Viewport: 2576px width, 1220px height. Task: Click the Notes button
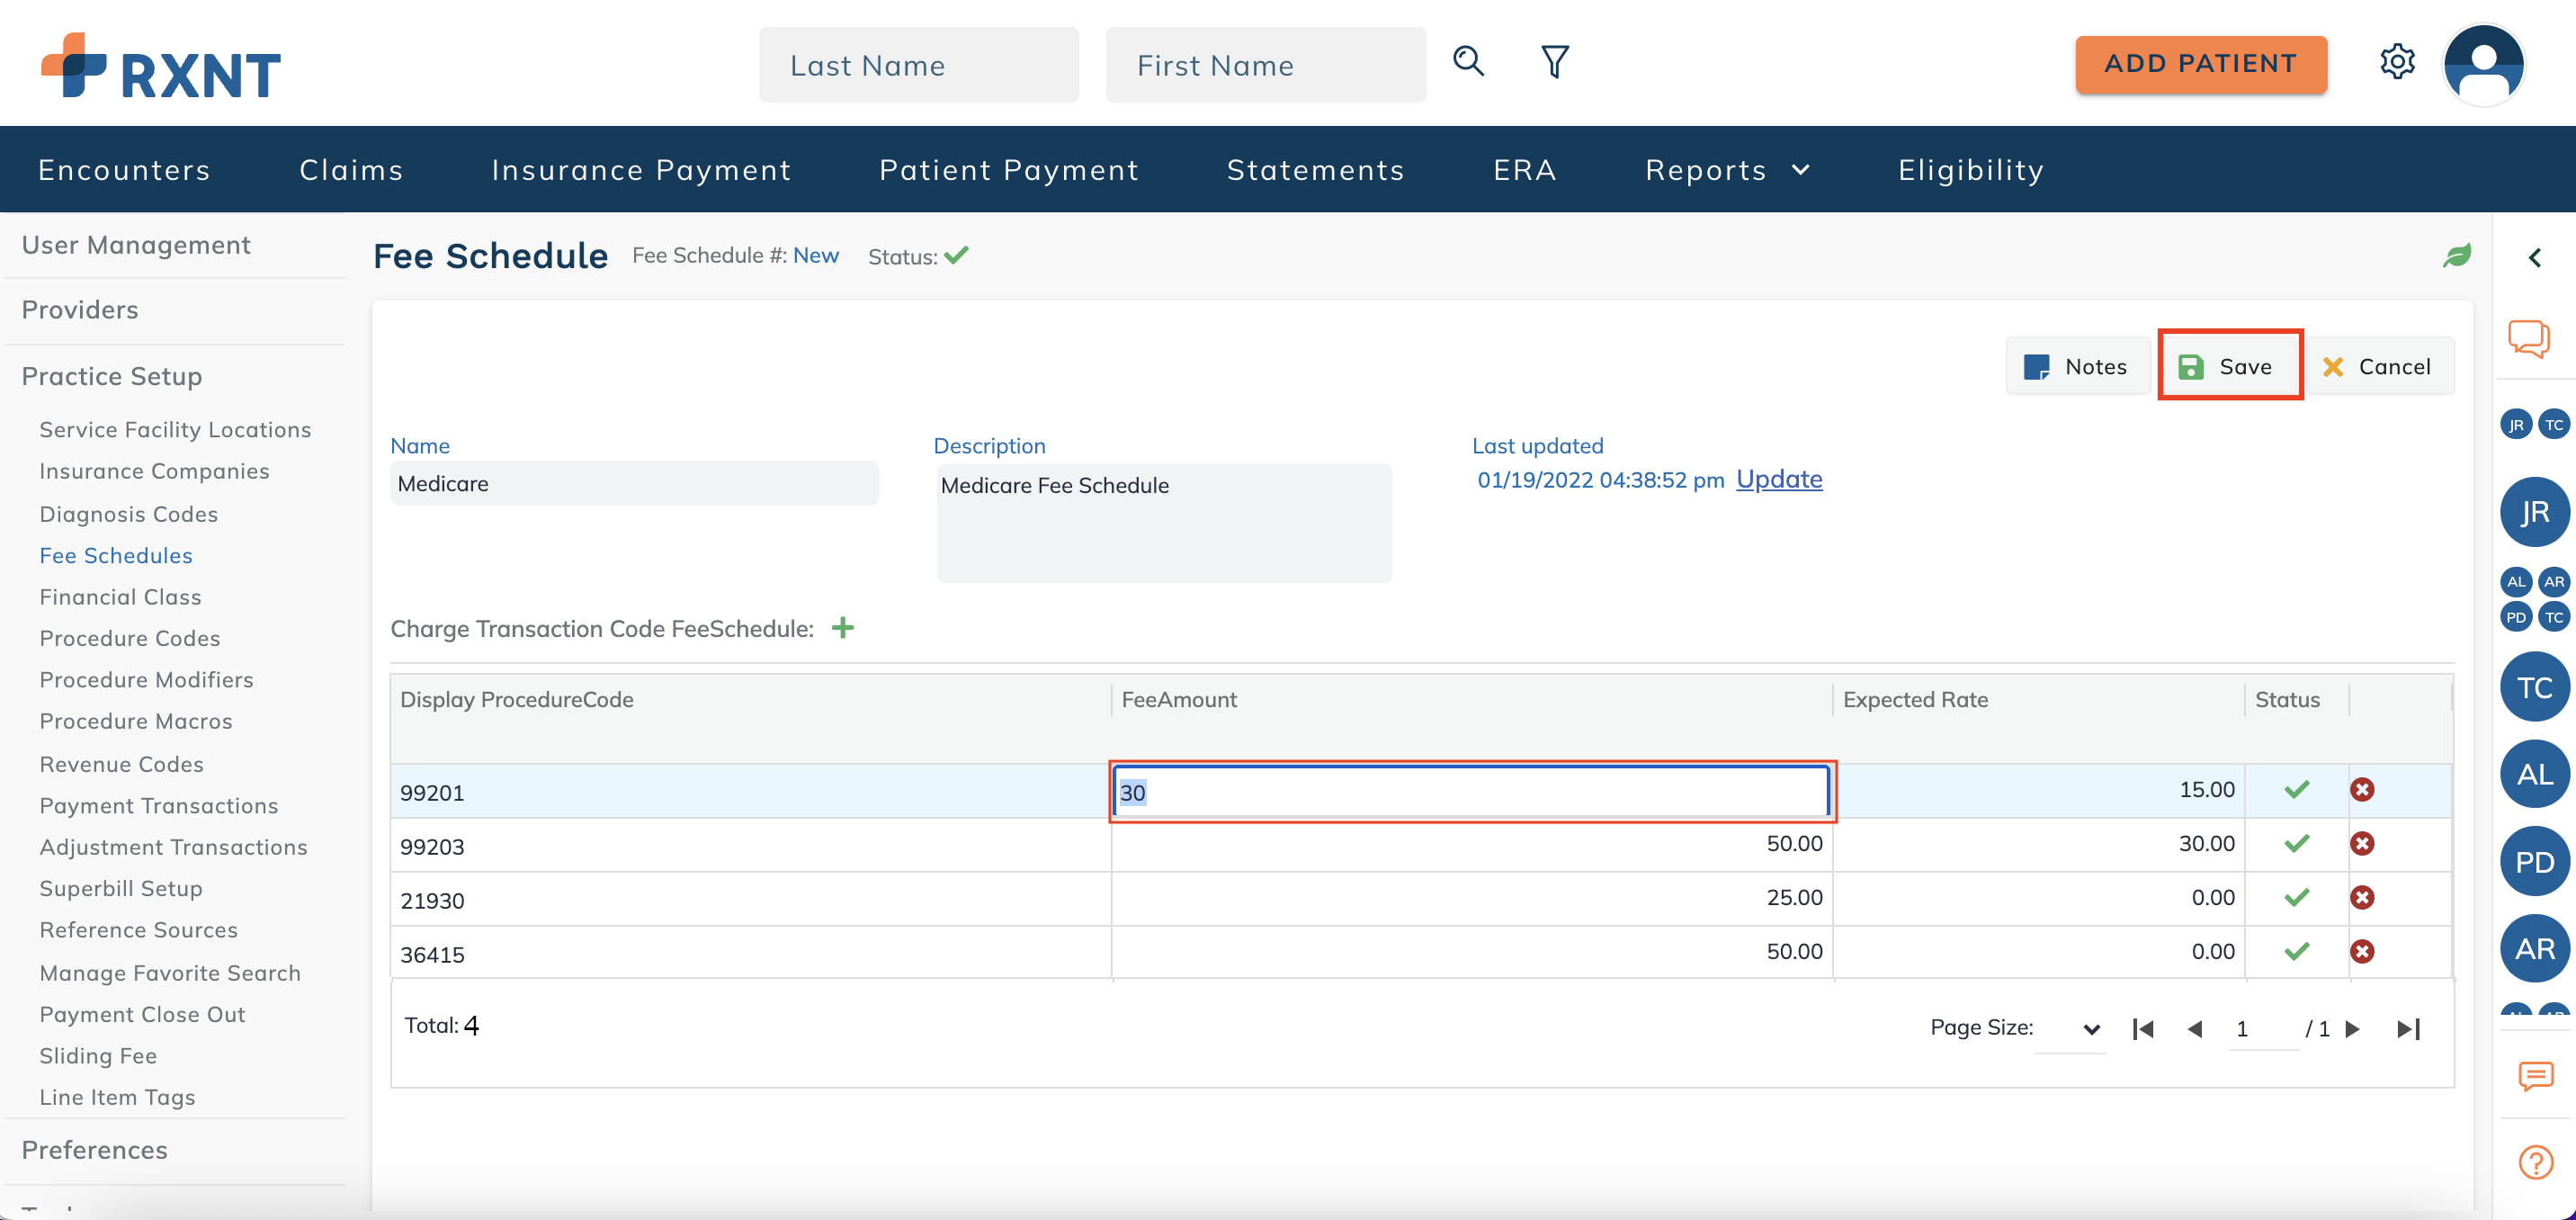(2077, 367)
